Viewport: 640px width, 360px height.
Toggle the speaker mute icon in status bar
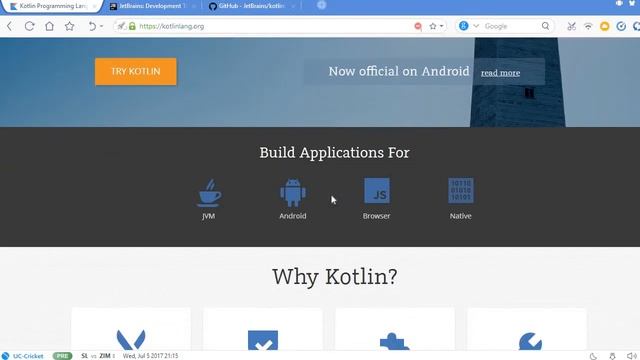pos(631,356)
